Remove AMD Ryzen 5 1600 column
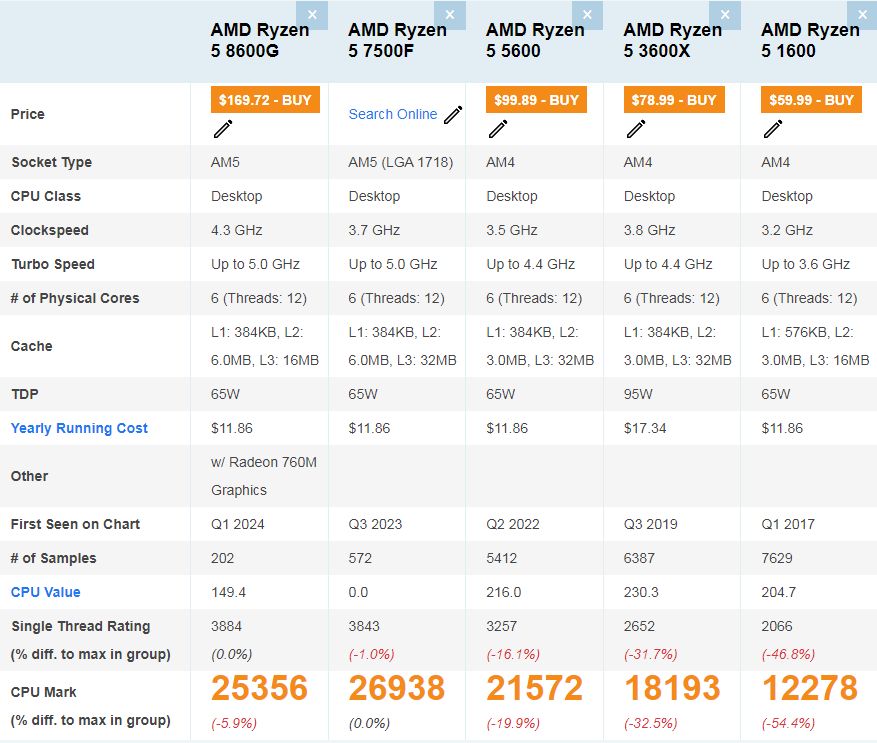 pyautogui.click(x=862, y=15)
